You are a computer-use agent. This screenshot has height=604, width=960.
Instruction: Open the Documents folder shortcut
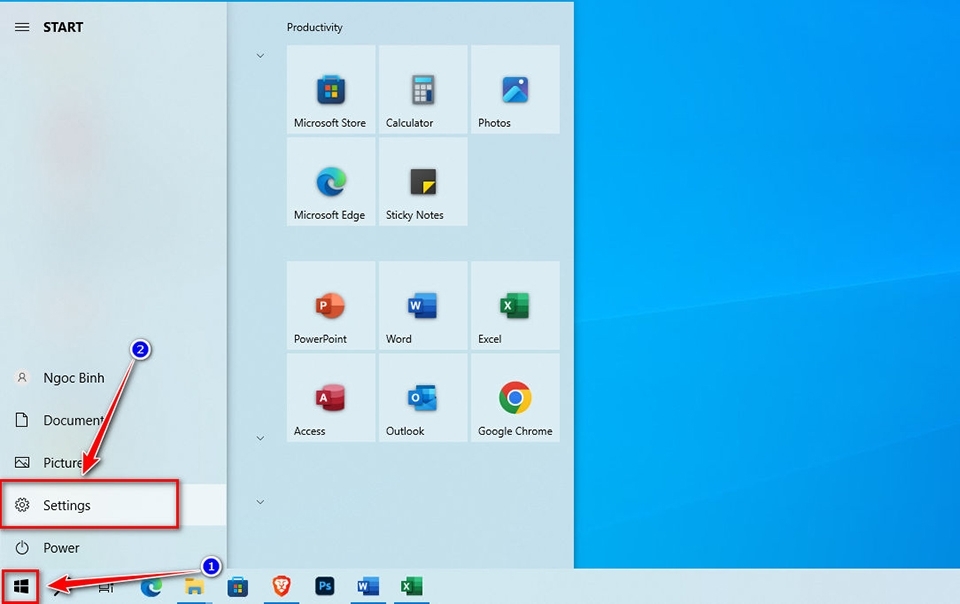pos(72,421)
